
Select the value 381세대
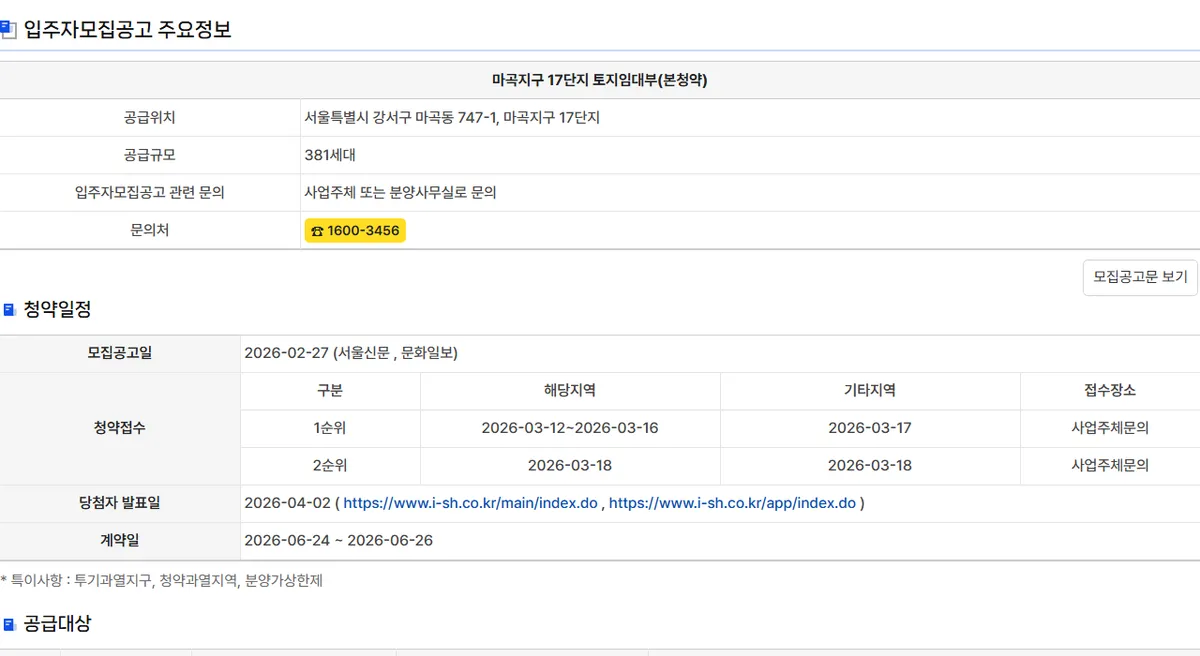(x=330, y=155)
